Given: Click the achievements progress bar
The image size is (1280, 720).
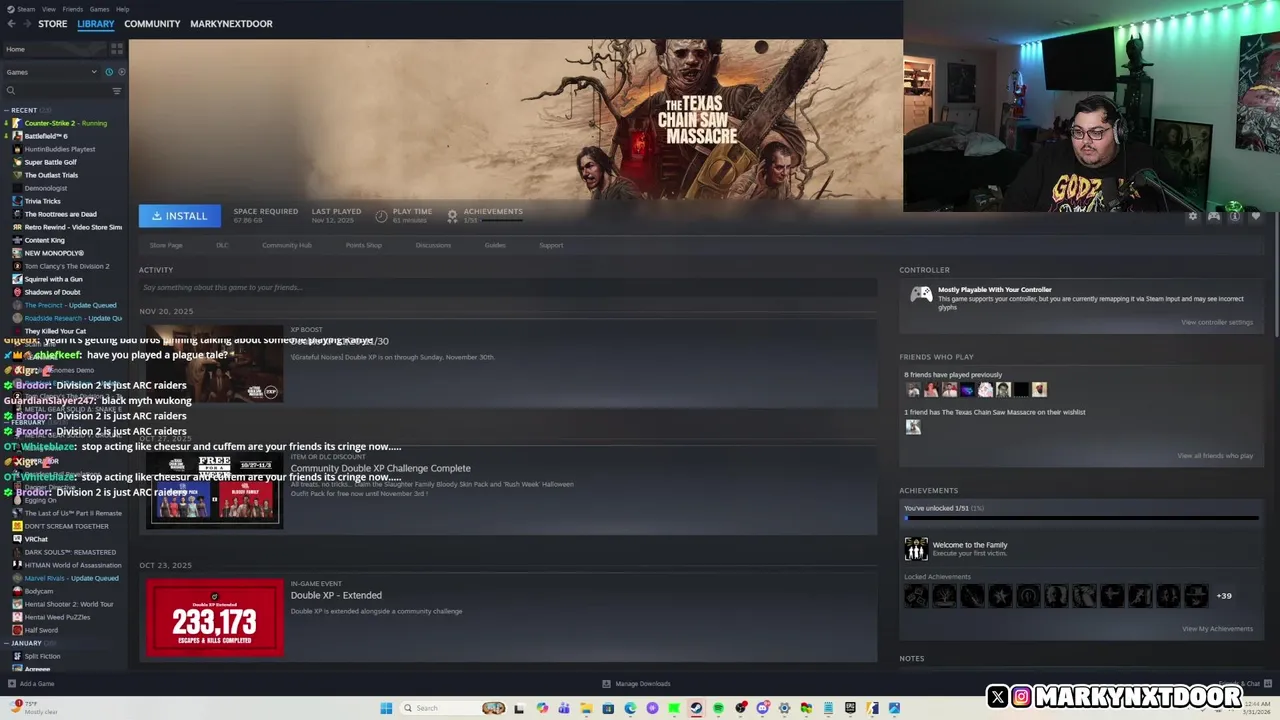Looking at the screenshot, I should (x=1081, y=518).
